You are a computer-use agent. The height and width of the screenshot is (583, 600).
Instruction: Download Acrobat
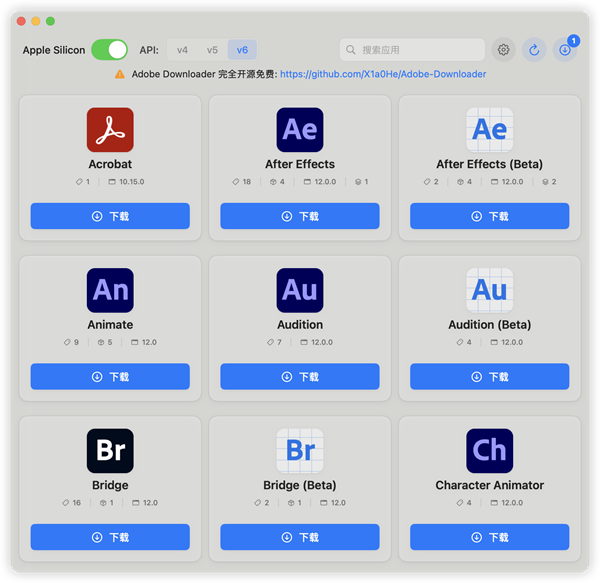point(110,216)
